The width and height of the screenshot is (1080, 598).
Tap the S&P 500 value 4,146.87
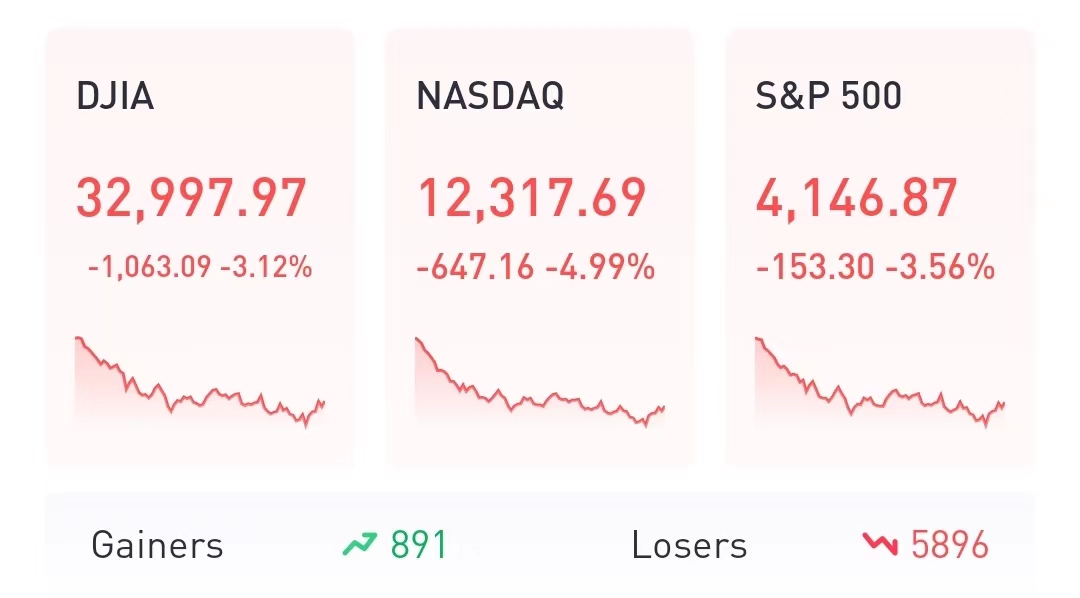tap(857, 198)
